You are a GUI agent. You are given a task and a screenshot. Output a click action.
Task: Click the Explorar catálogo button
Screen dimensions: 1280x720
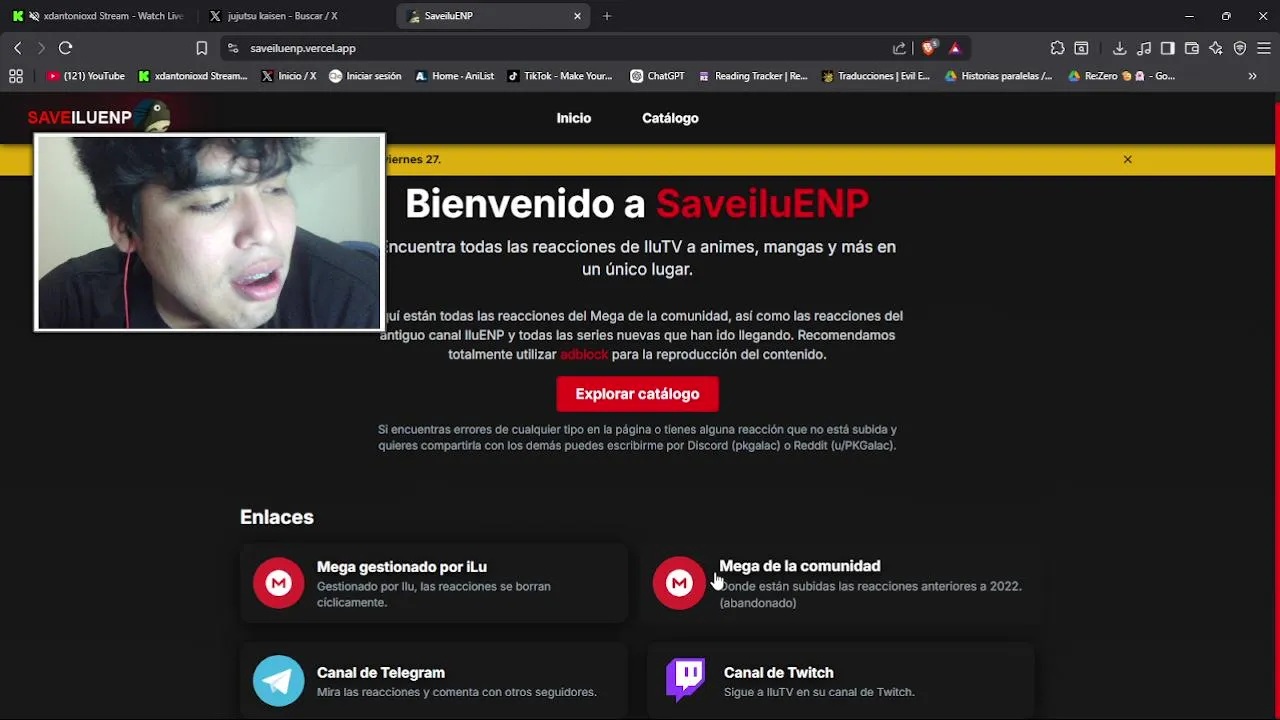637,394
